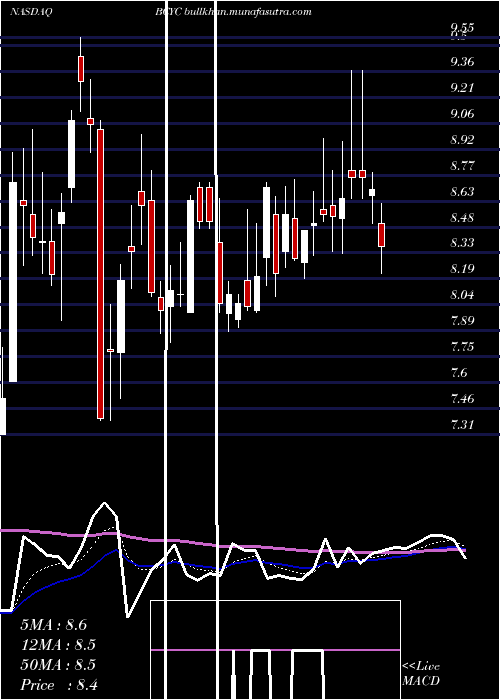
Task: Click the tallest red candle falling to 7.31
Action: click(x=100, y=274)
